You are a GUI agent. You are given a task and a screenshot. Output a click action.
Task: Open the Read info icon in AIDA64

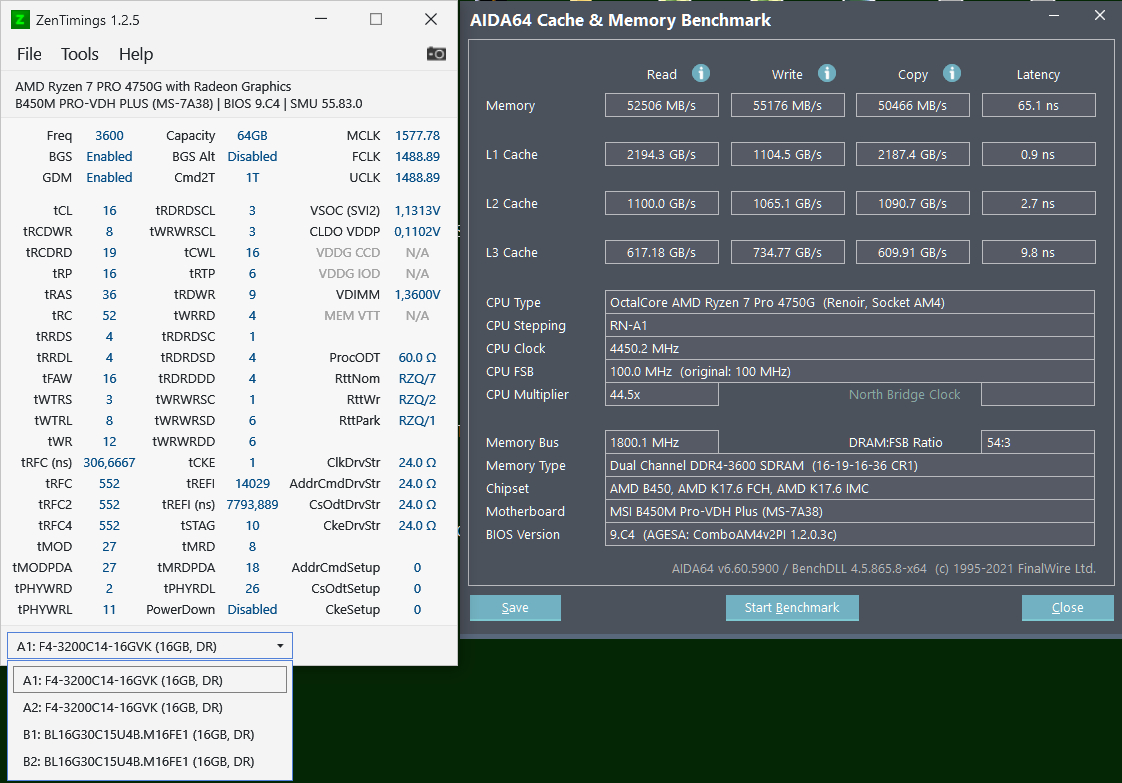tap(701, 73)
